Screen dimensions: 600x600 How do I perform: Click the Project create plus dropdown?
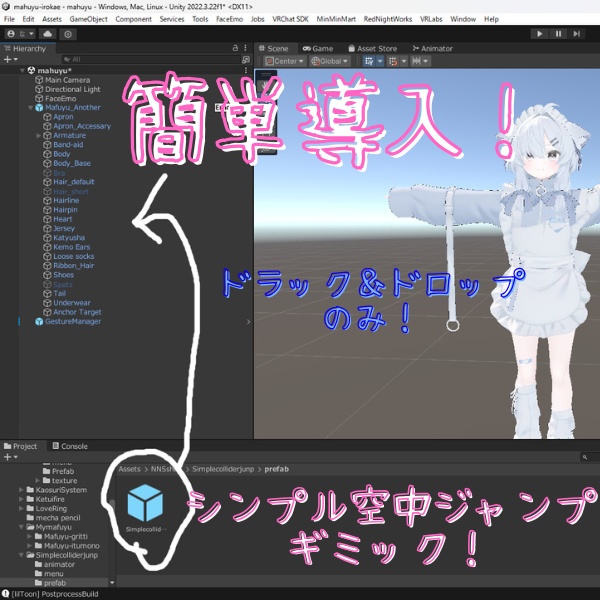[x=10, y=457]
